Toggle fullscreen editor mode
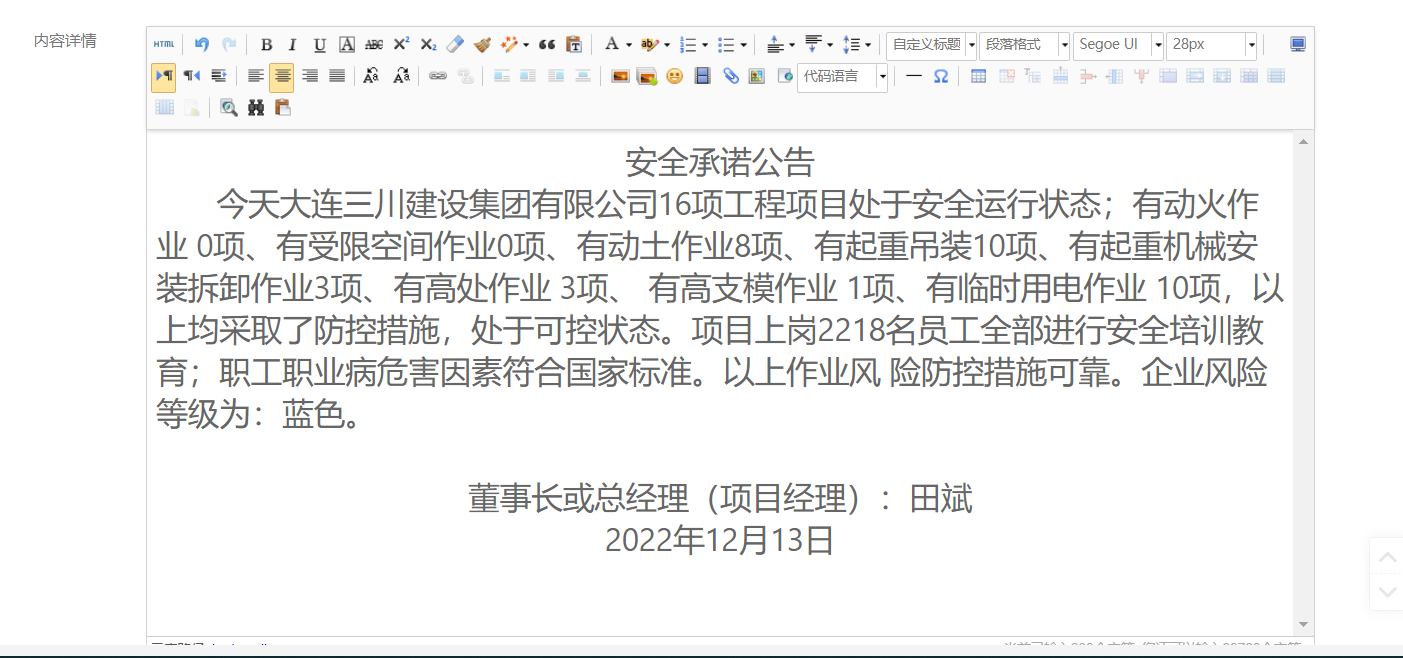The height and width of the screenshot is (658, 1403). click(x=1298, y=44)
